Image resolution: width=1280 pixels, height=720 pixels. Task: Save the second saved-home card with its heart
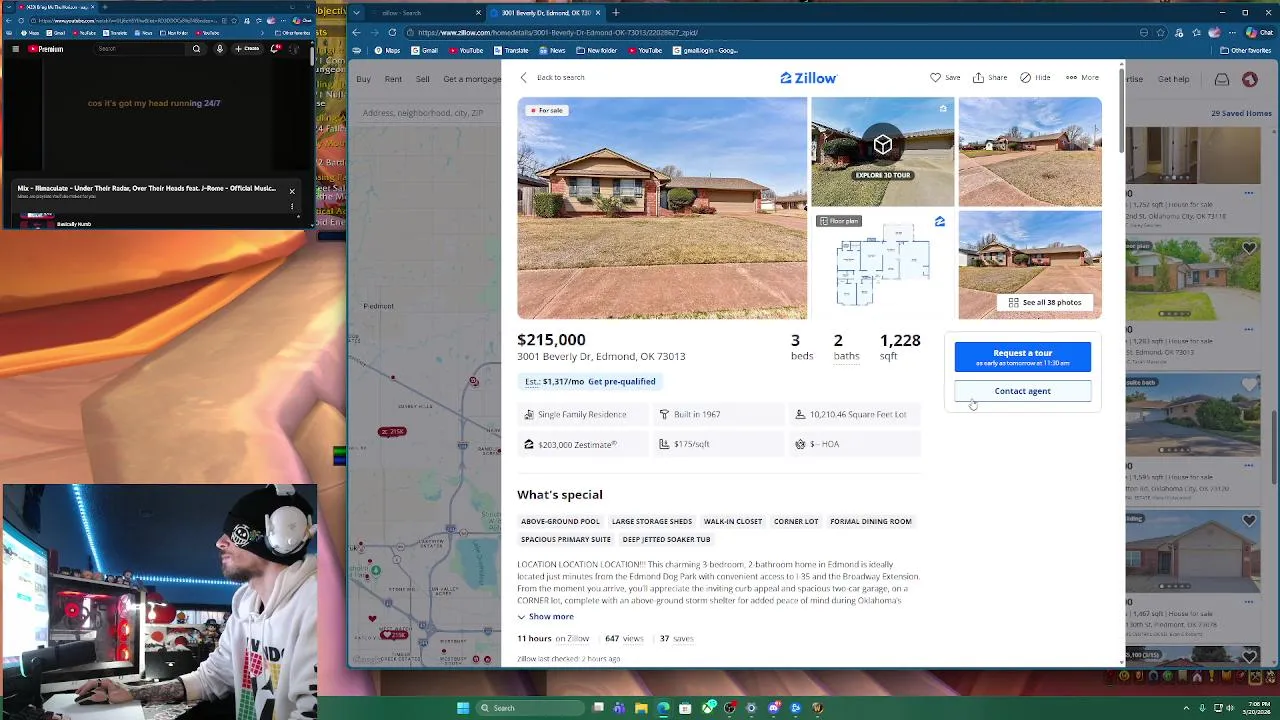point(1249,248)
